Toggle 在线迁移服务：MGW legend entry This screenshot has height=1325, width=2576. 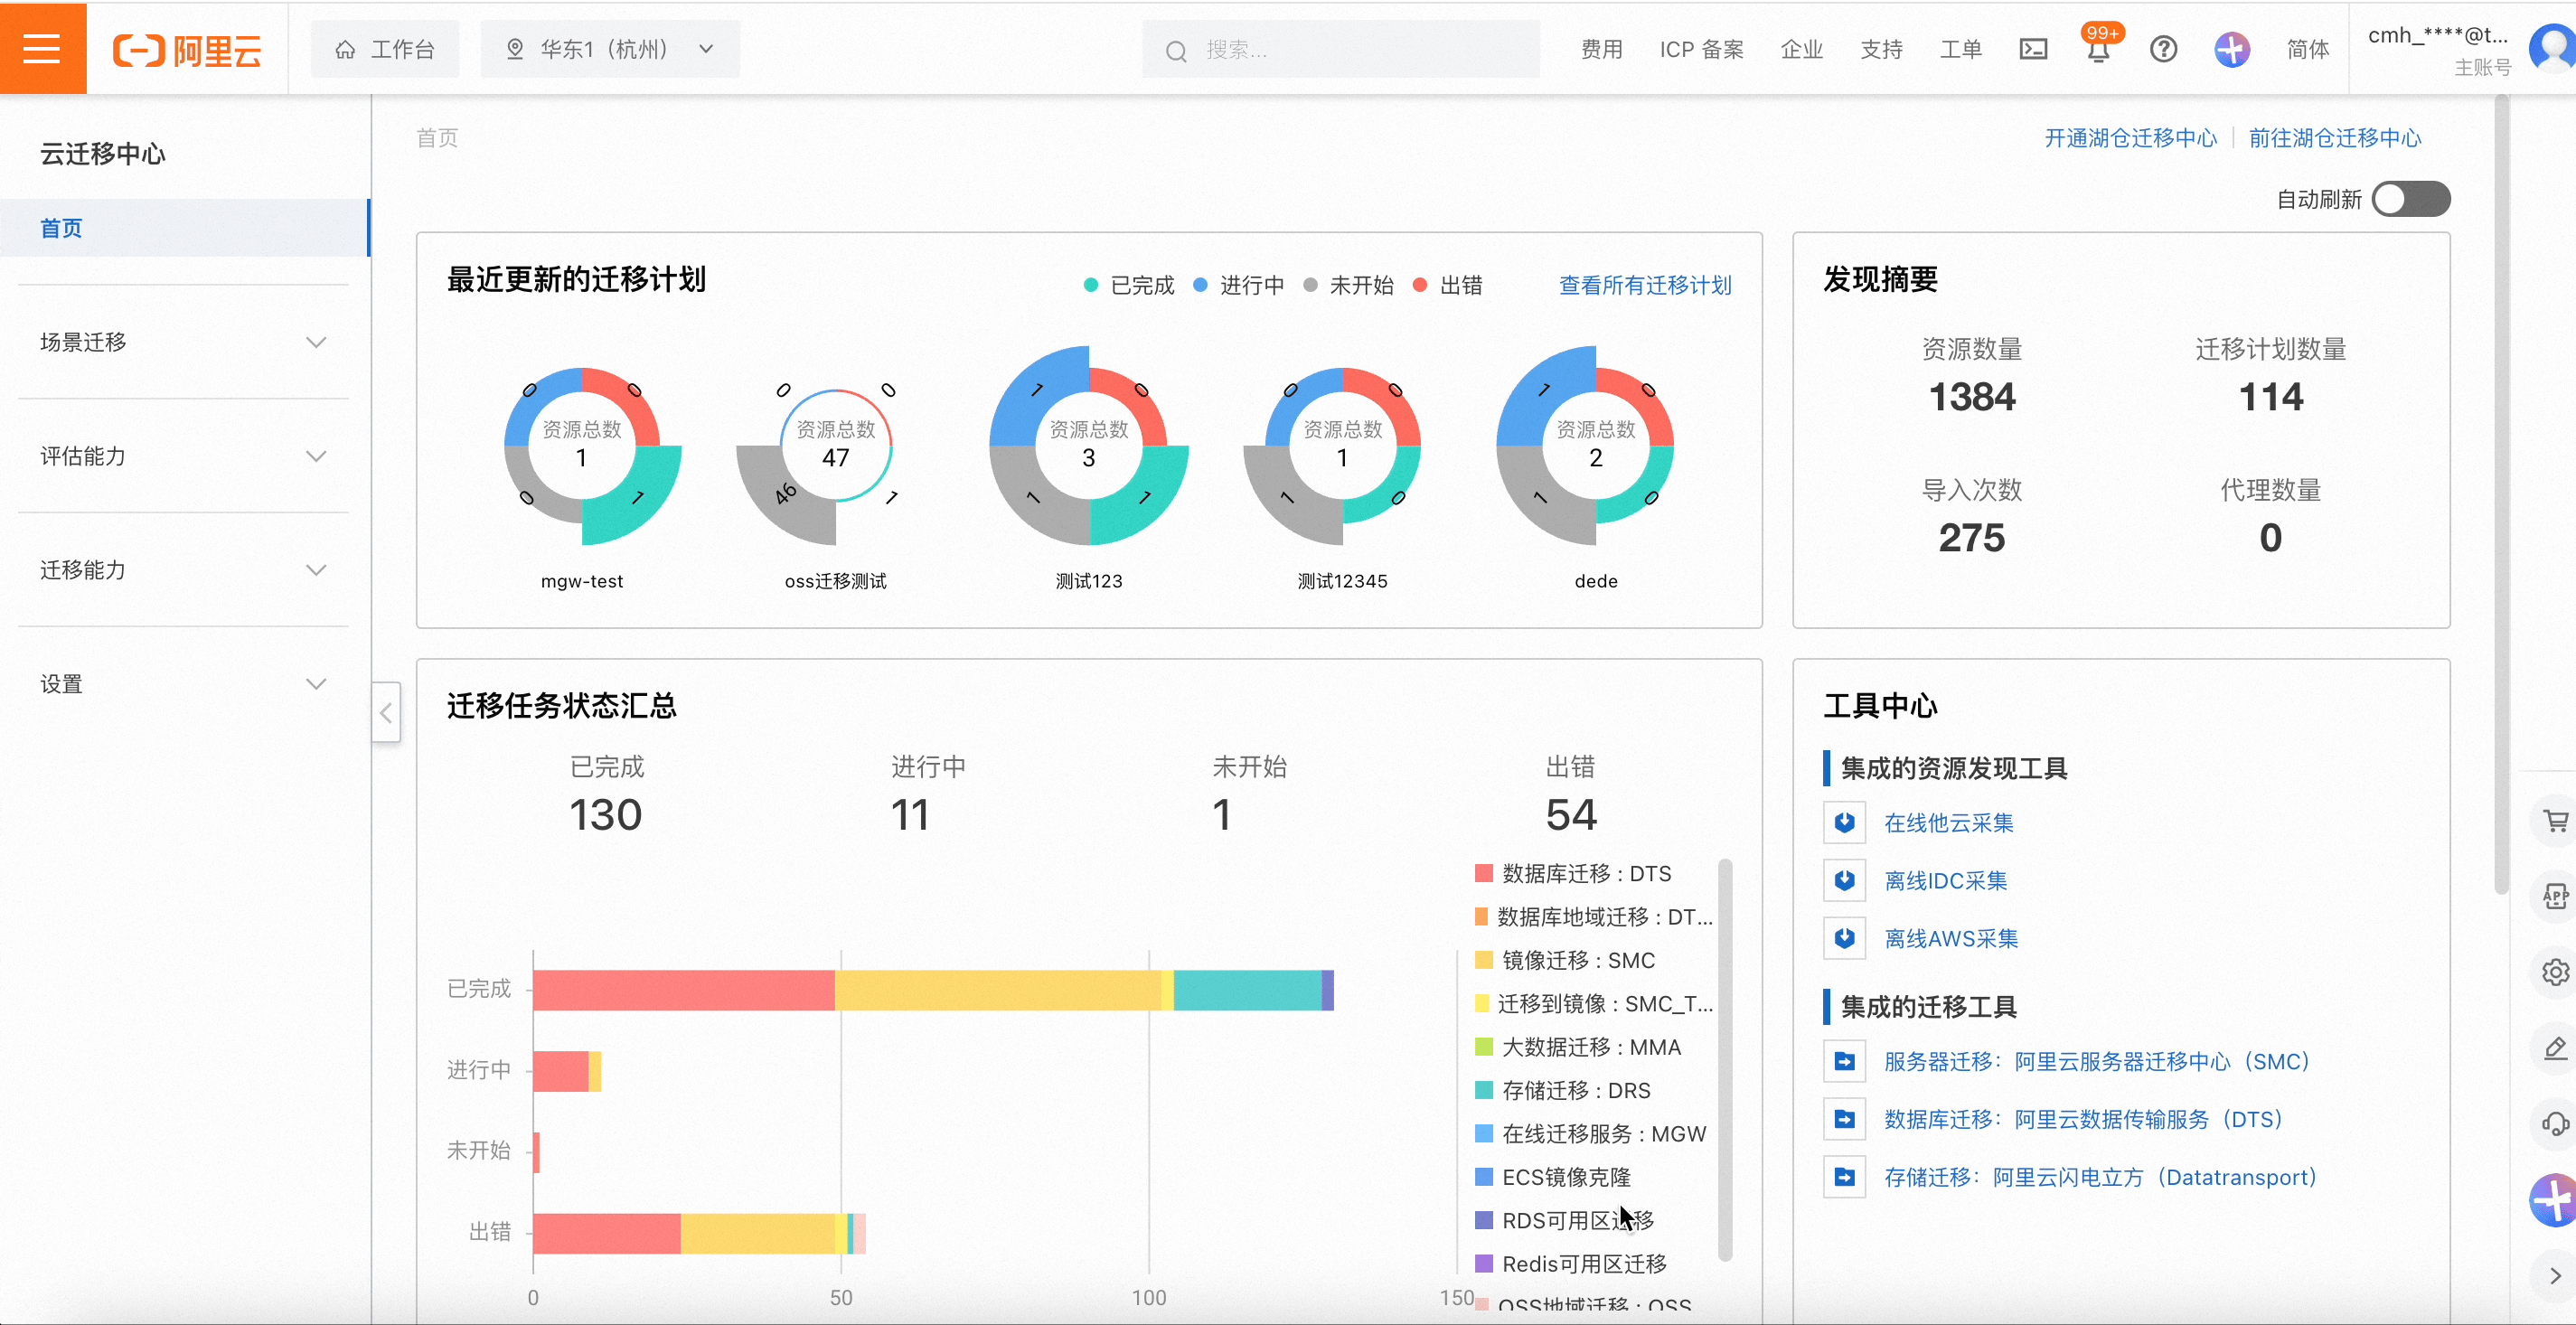1591,1134
